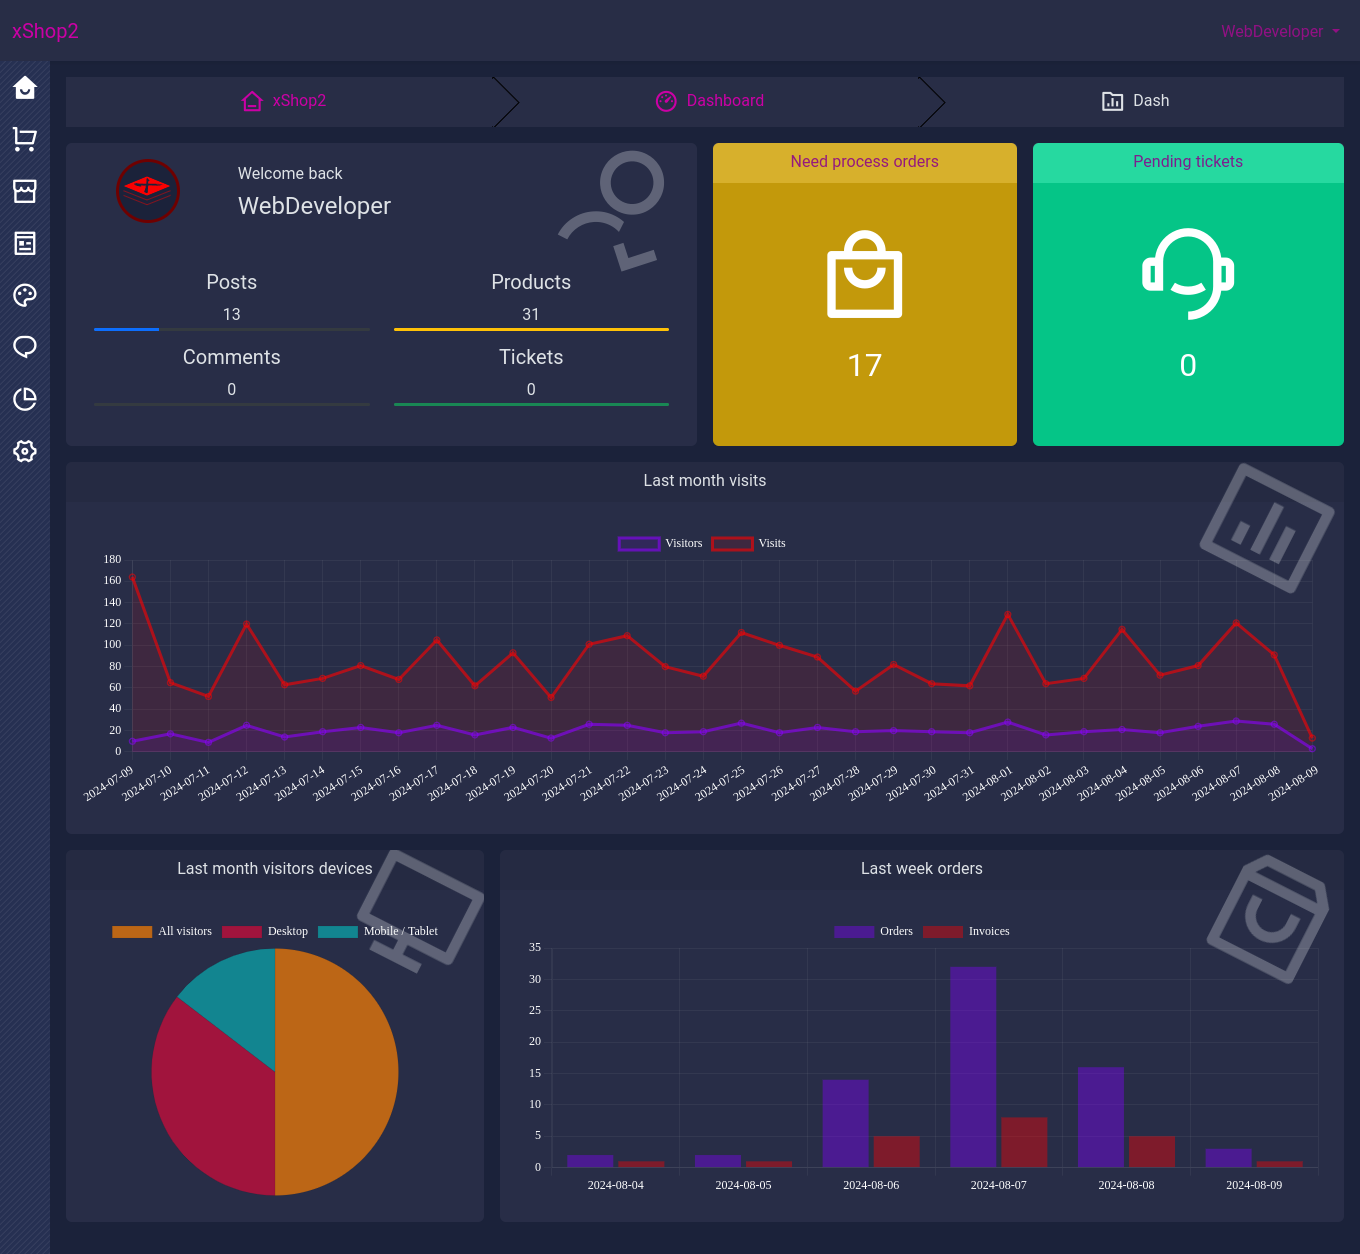Expand the WebDeveloper user dropdown

(1279, 31)
